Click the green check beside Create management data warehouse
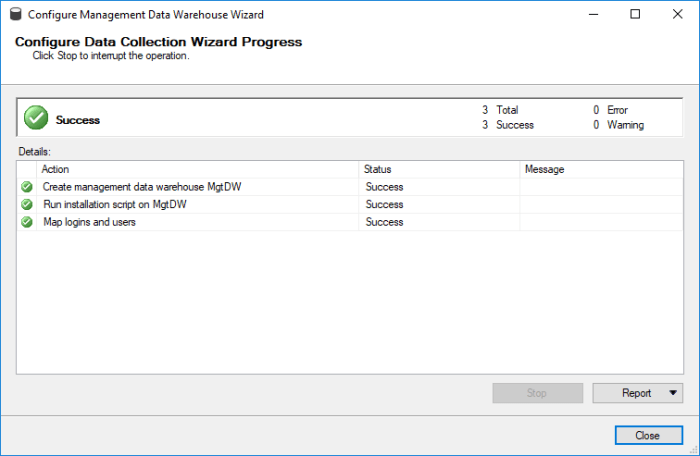The width and height of the screenshot is (700, 456). click(x=27, y=187)
